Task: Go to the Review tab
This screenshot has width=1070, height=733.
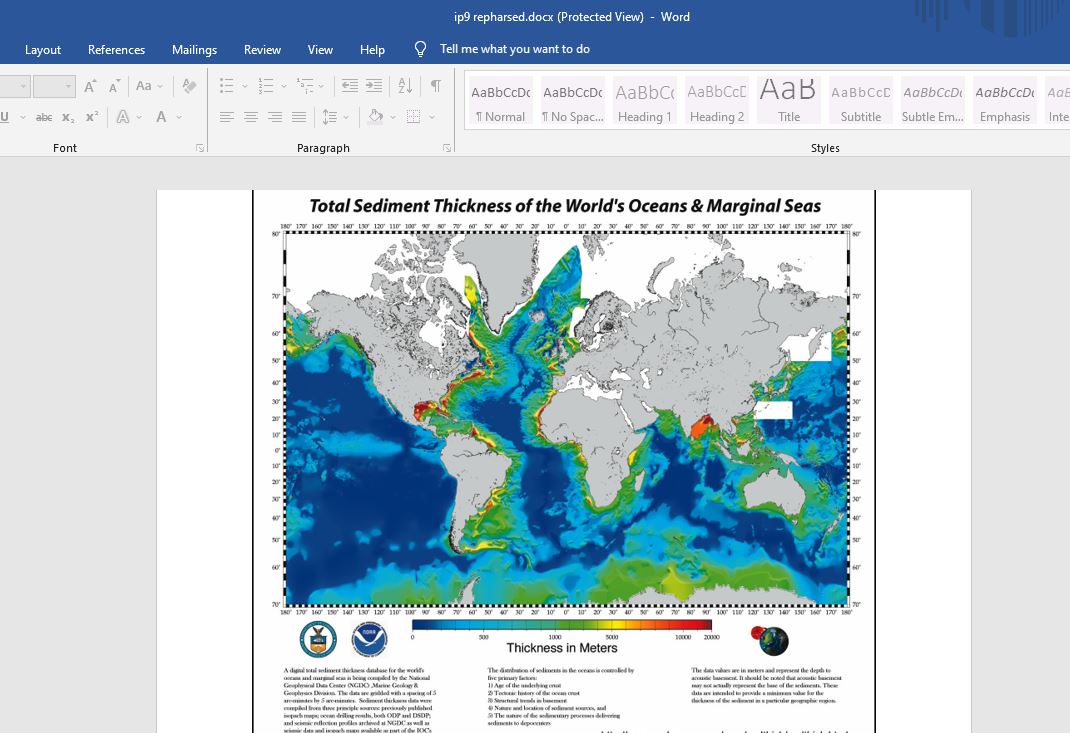Action: (x=262, y=50)
